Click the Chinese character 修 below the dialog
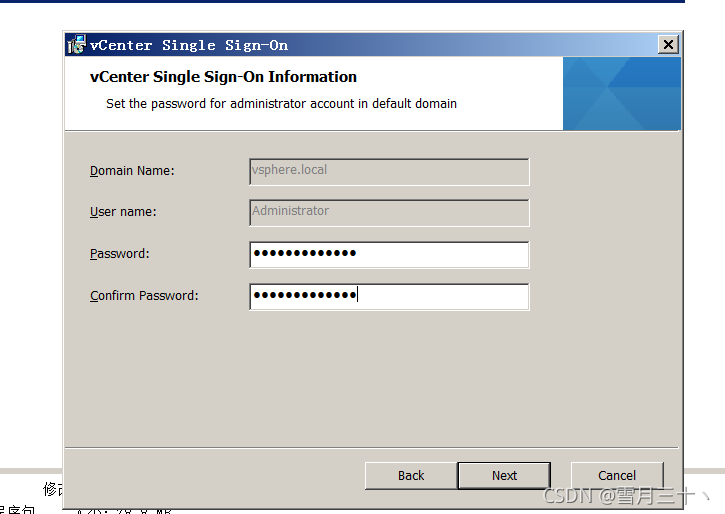 (52, 489)
